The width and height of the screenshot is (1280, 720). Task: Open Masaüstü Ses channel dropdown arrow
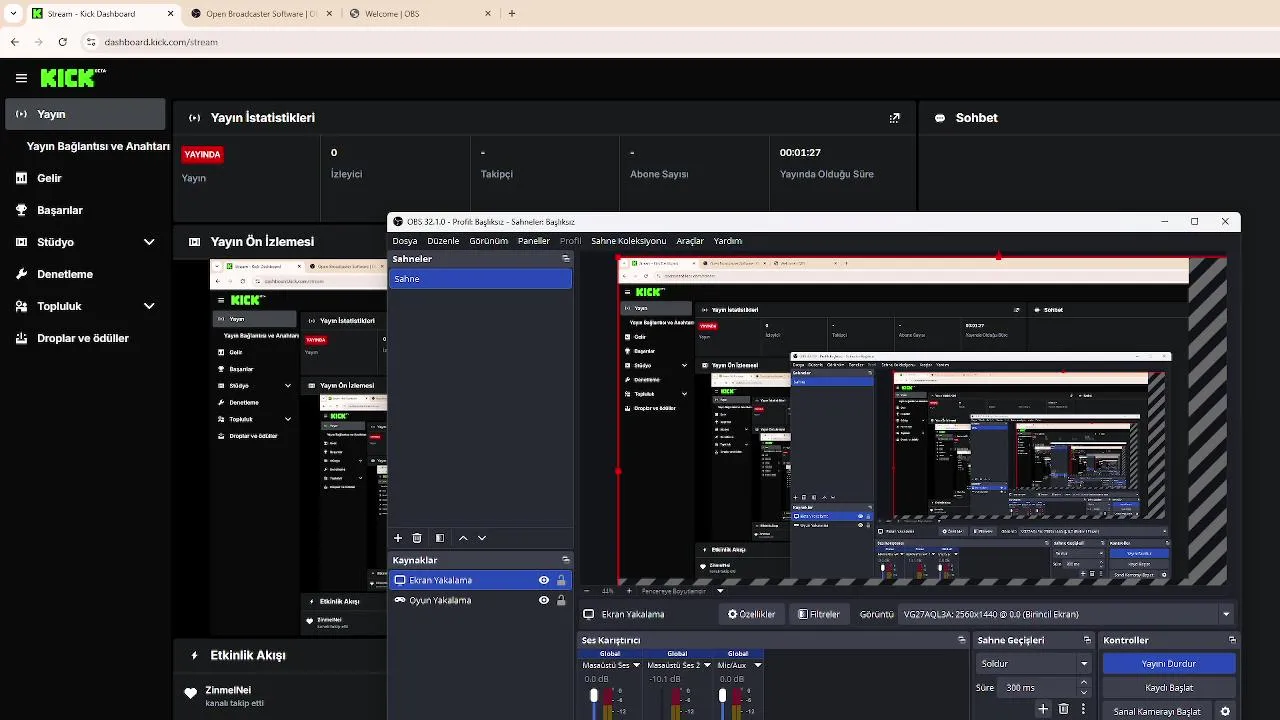(636, 665)
